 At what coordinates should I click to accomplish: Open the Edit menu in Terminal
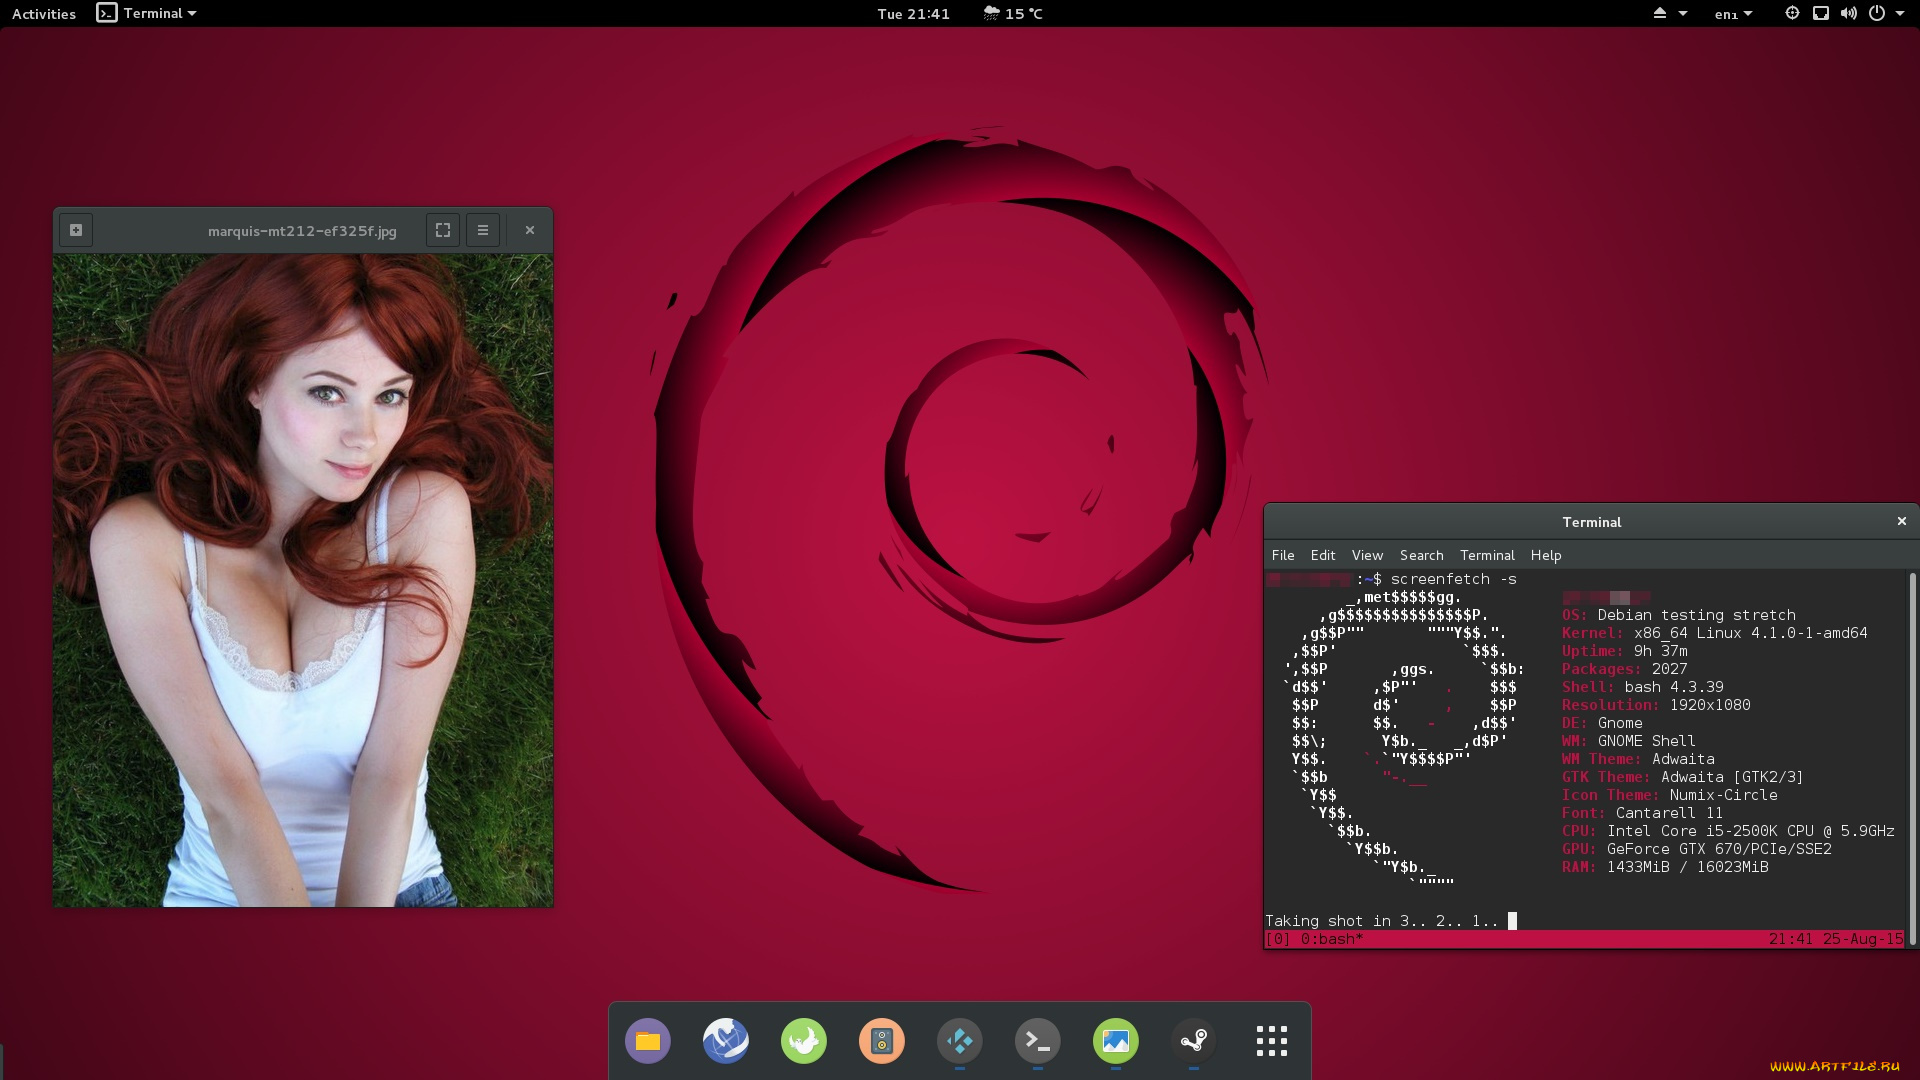(x=1323, y=555)
